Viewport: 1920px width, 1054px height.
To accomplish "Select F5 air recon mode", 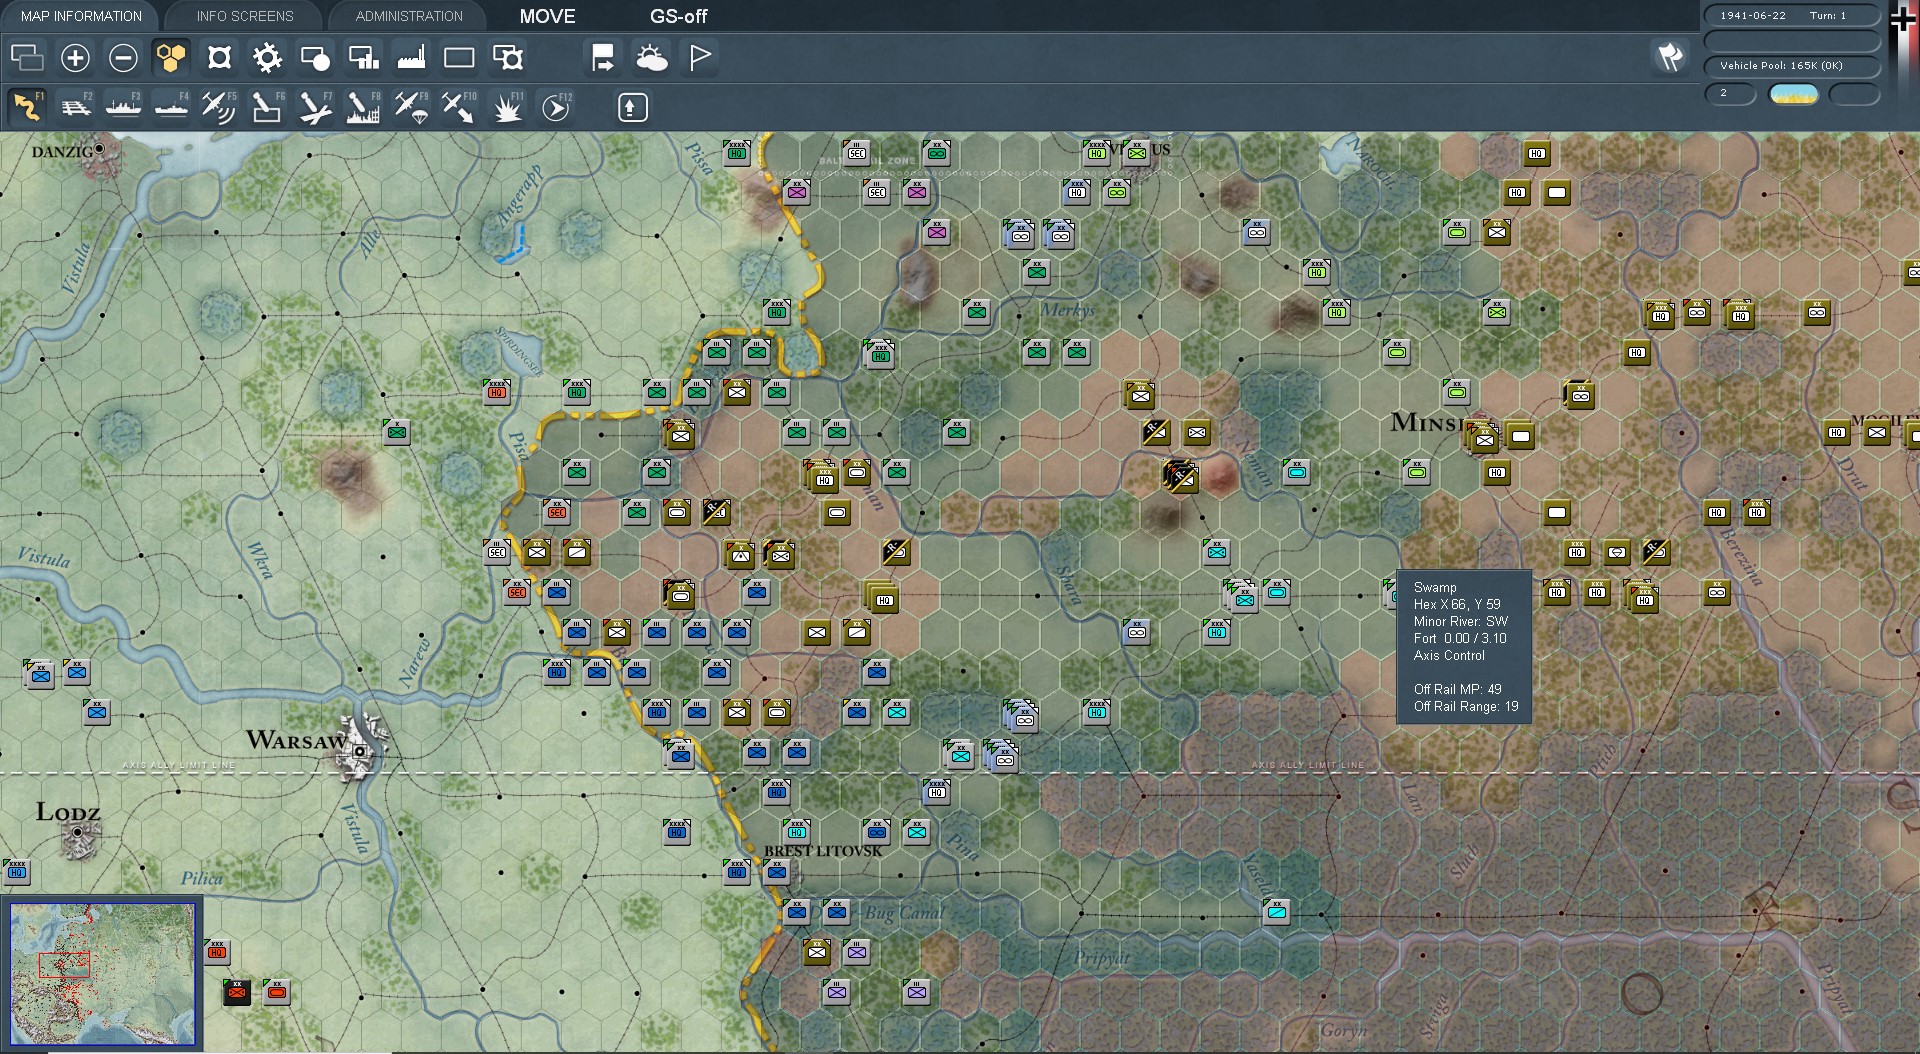I will (219, 106).
